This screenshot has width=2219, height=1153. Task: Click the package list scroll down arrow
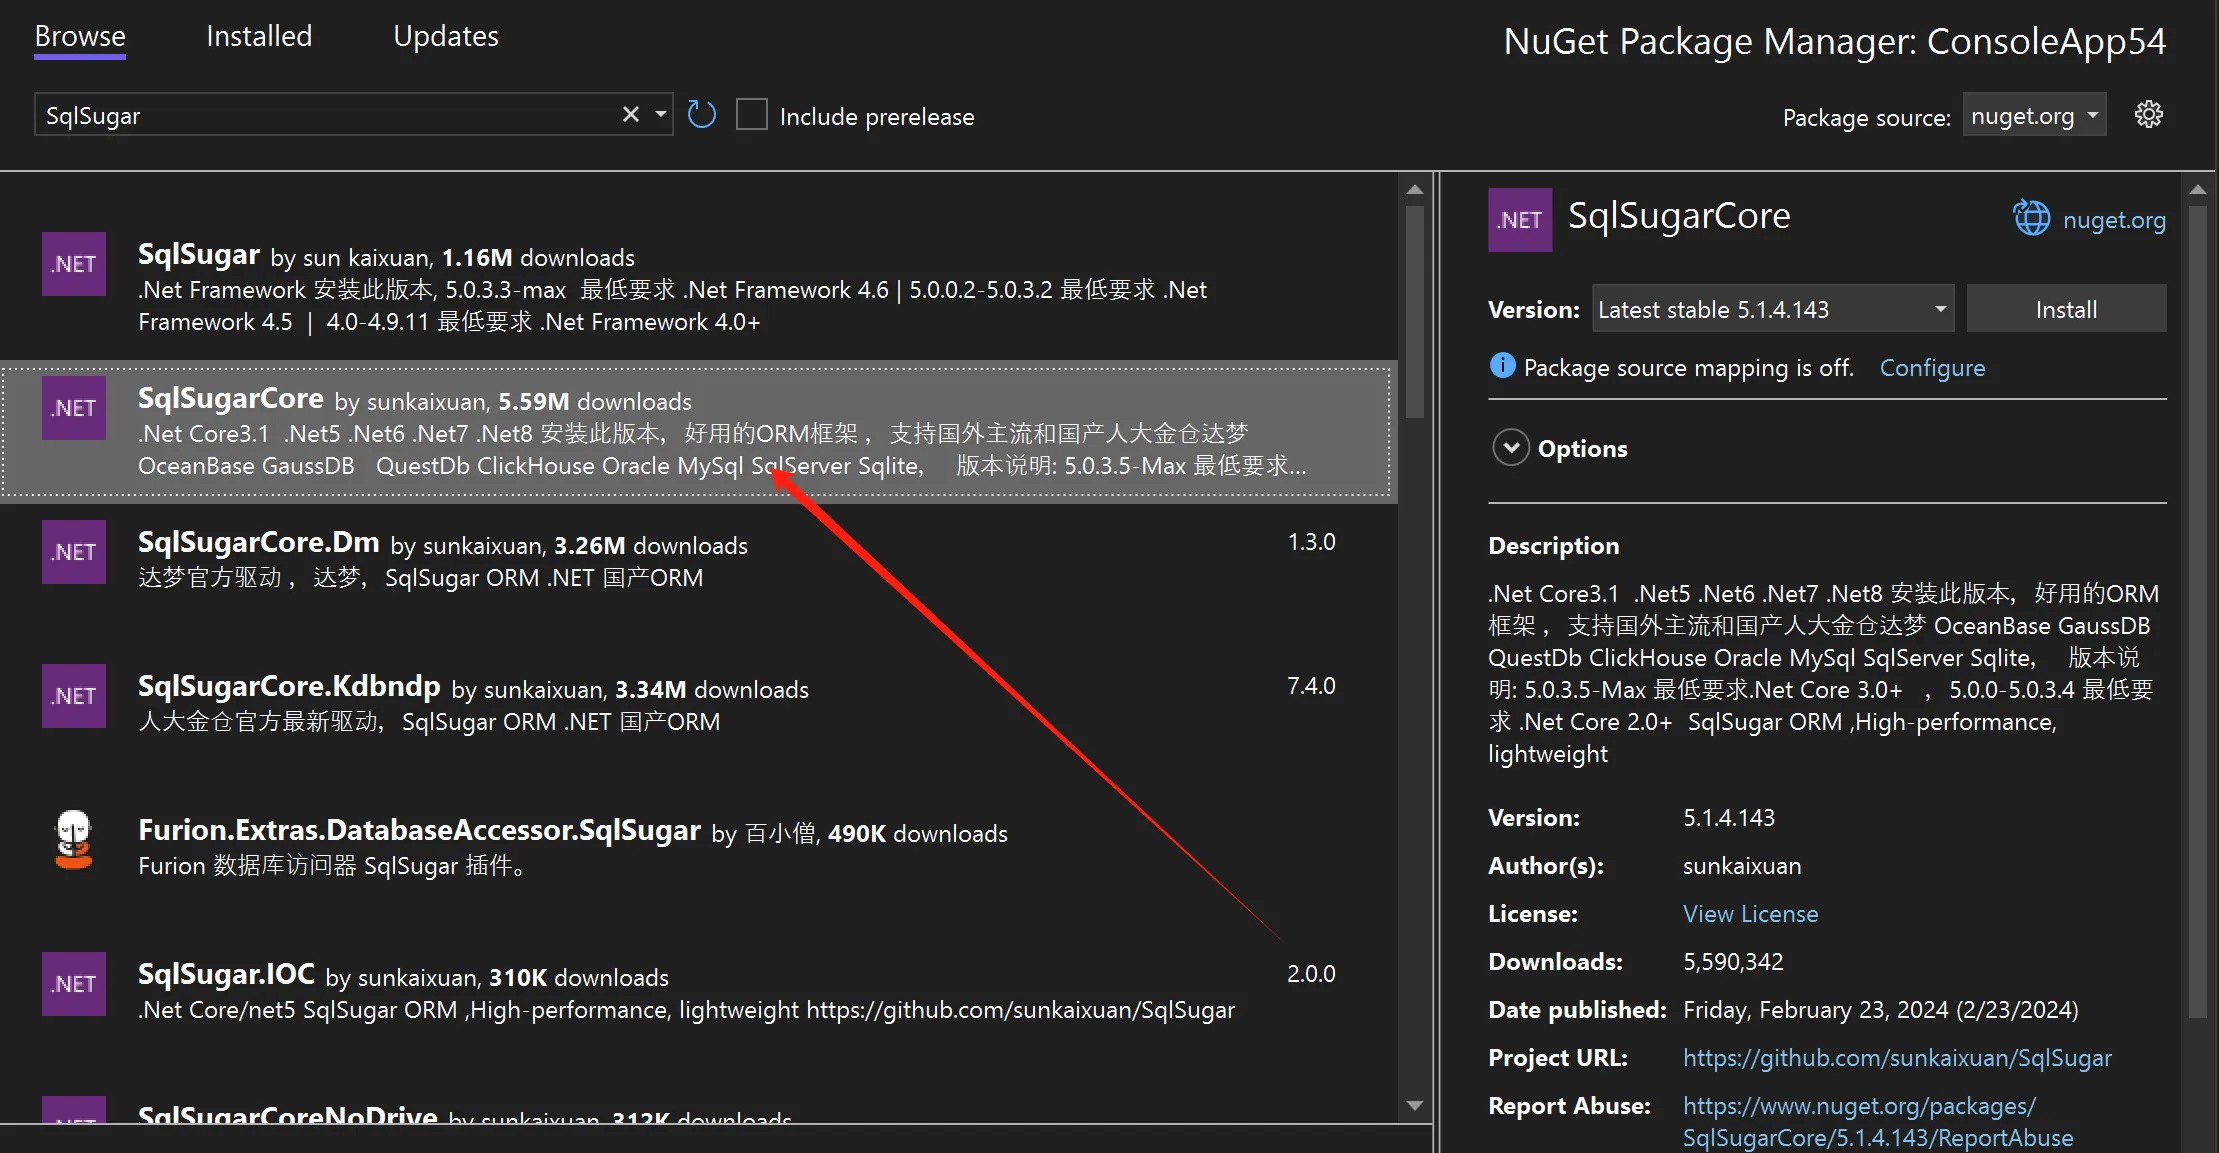point(1414,1105)
